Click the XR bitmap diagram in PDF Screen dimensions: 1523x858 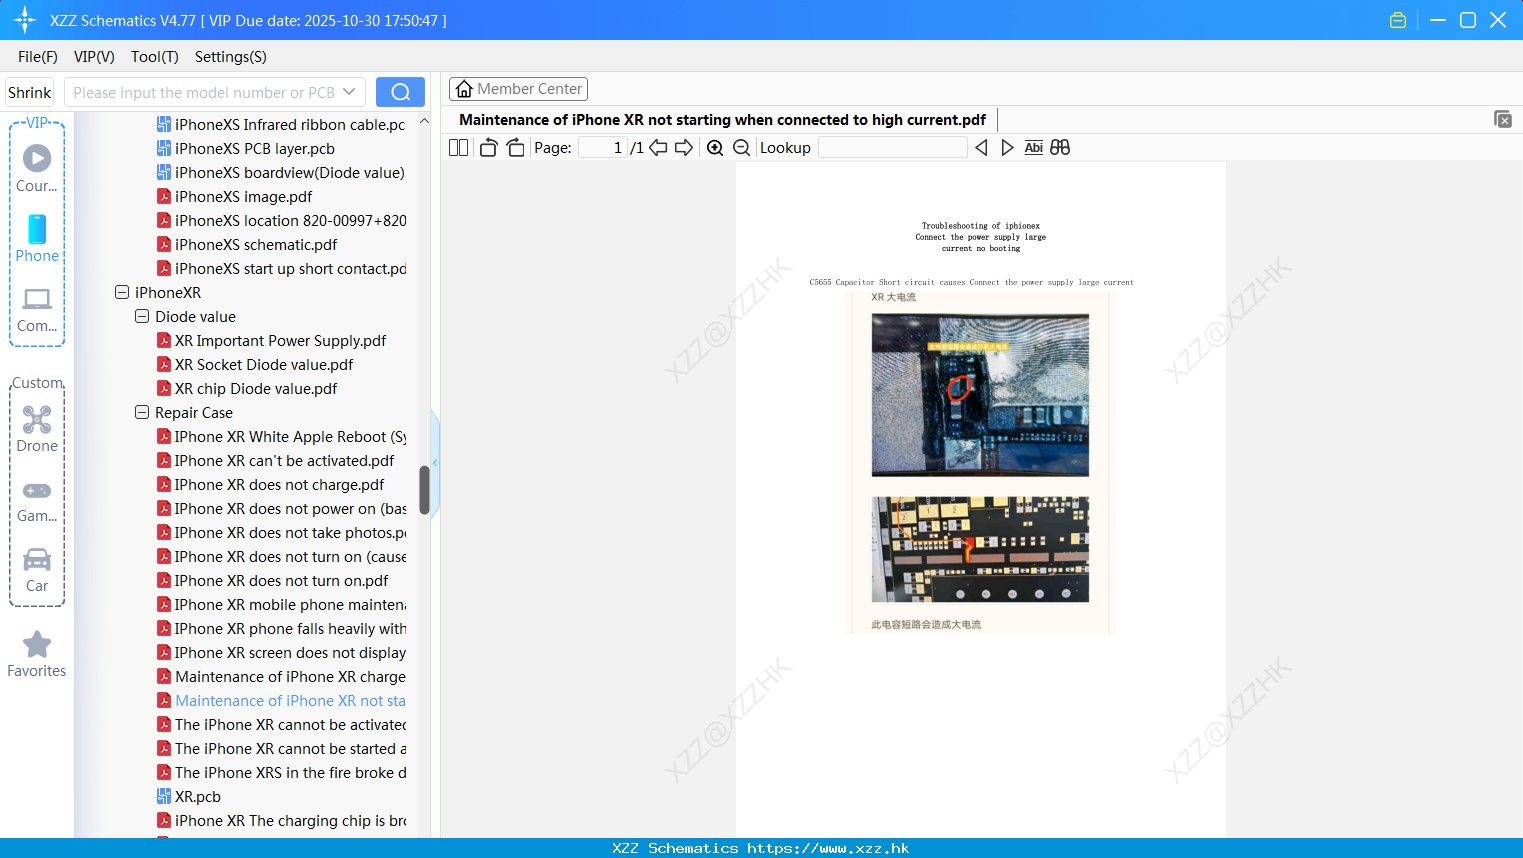click(x=980, y=549)
